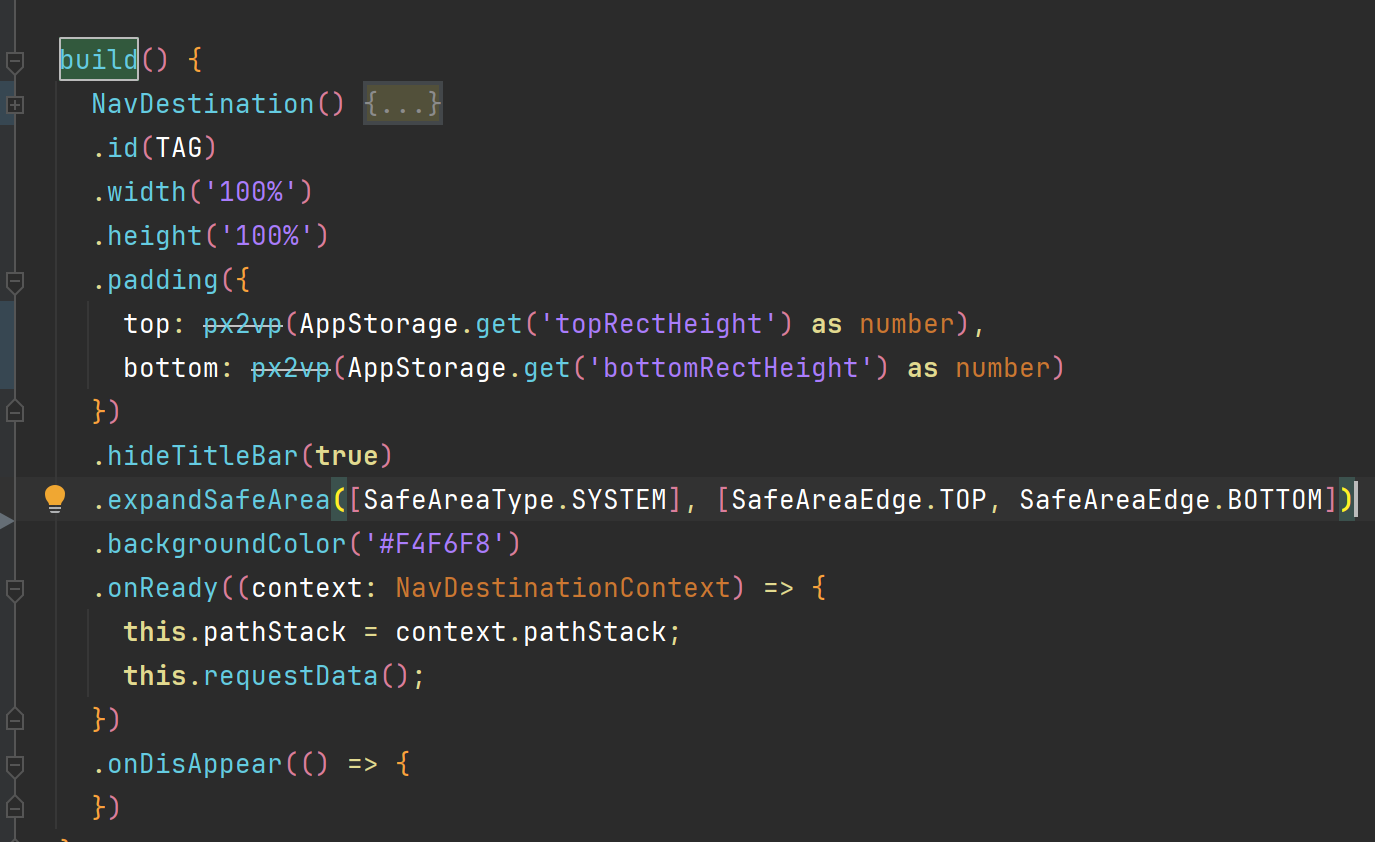1375x842 pixels.
Task: Click the true value in hideTitleBar
Action: click(x=346, y=456)
